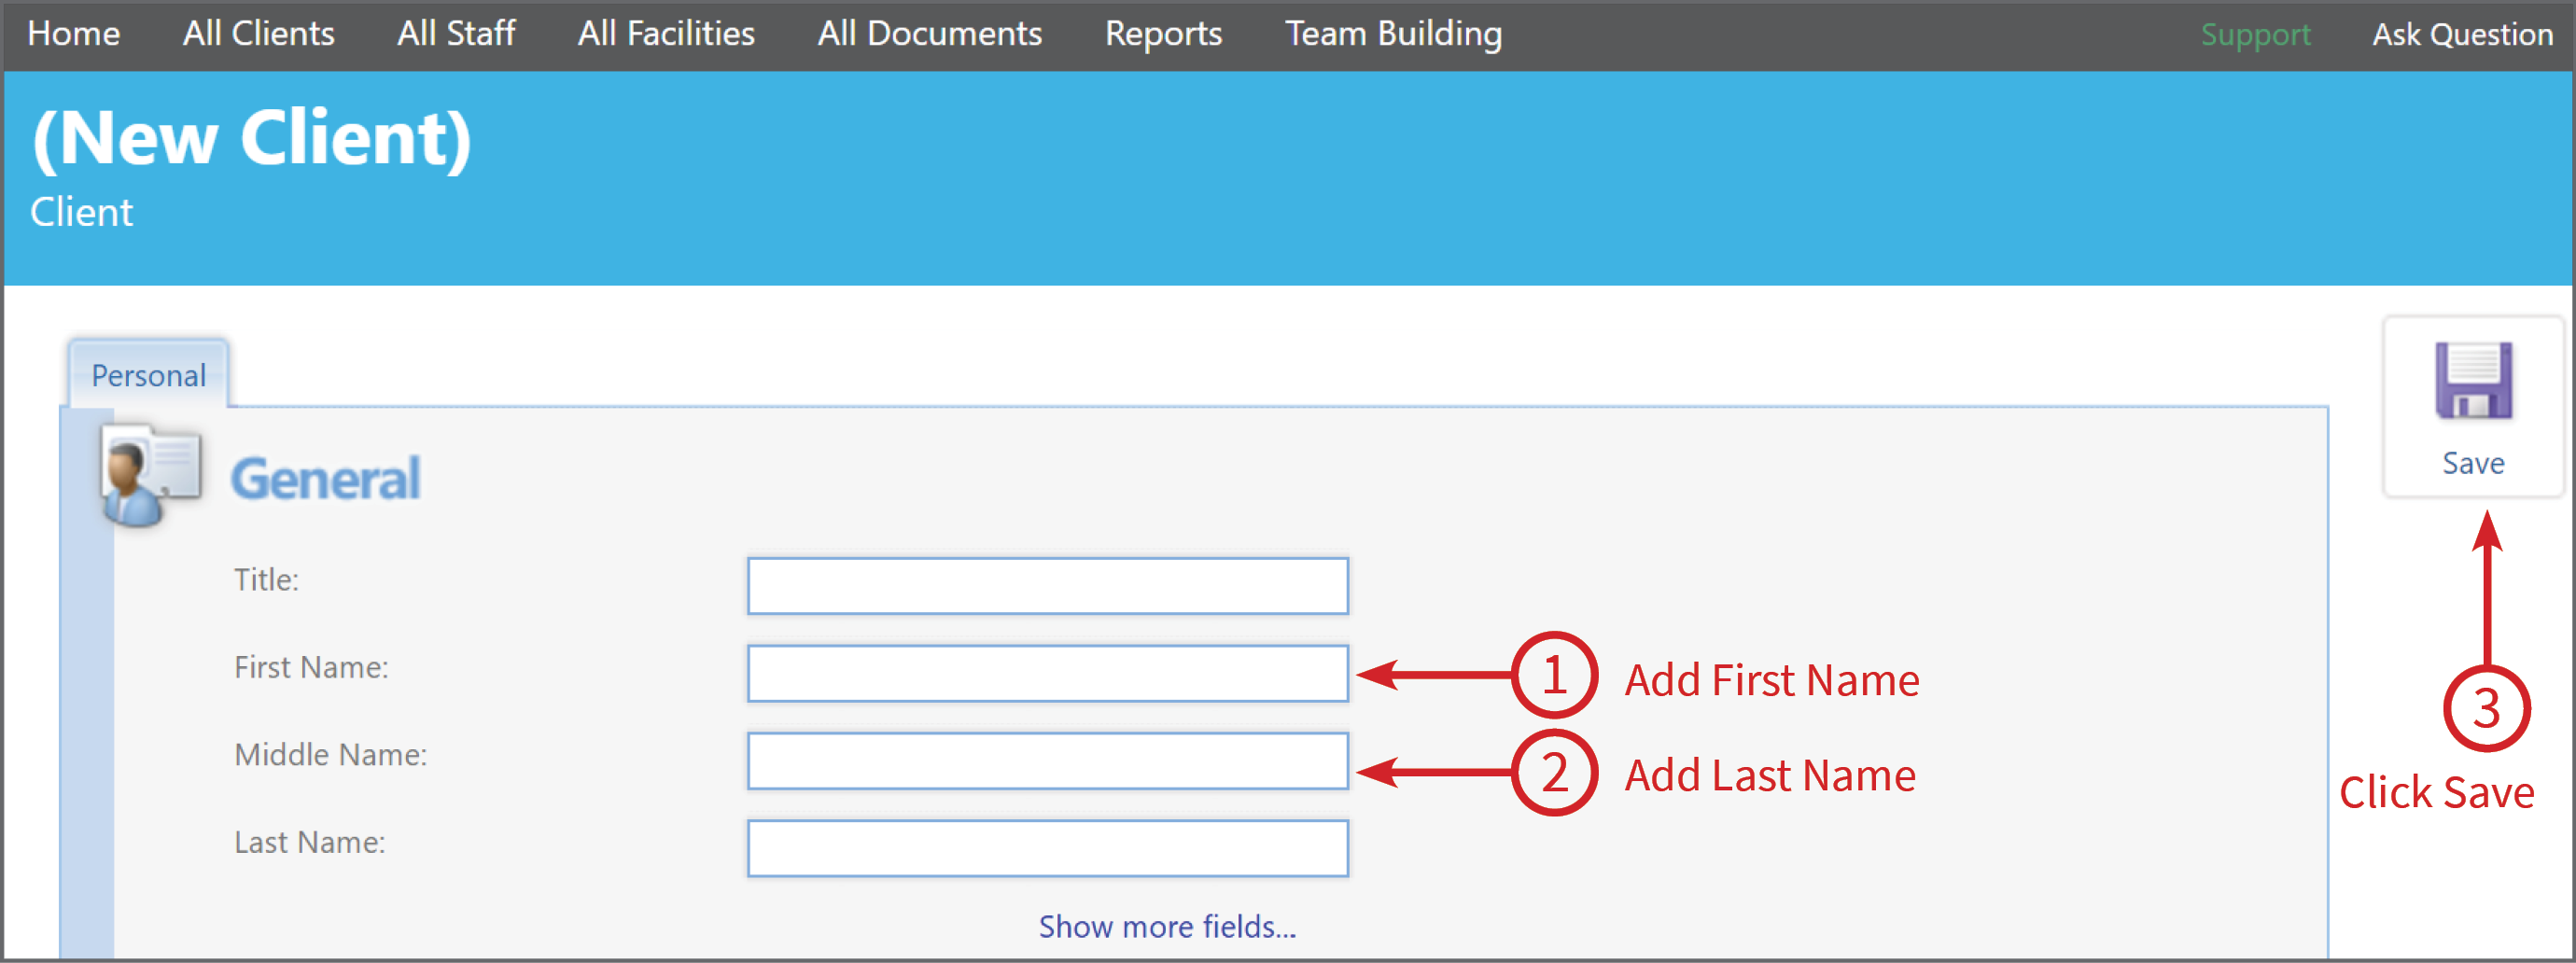
Task: Click the Client subtitle text
Action: tap(82, 211)
